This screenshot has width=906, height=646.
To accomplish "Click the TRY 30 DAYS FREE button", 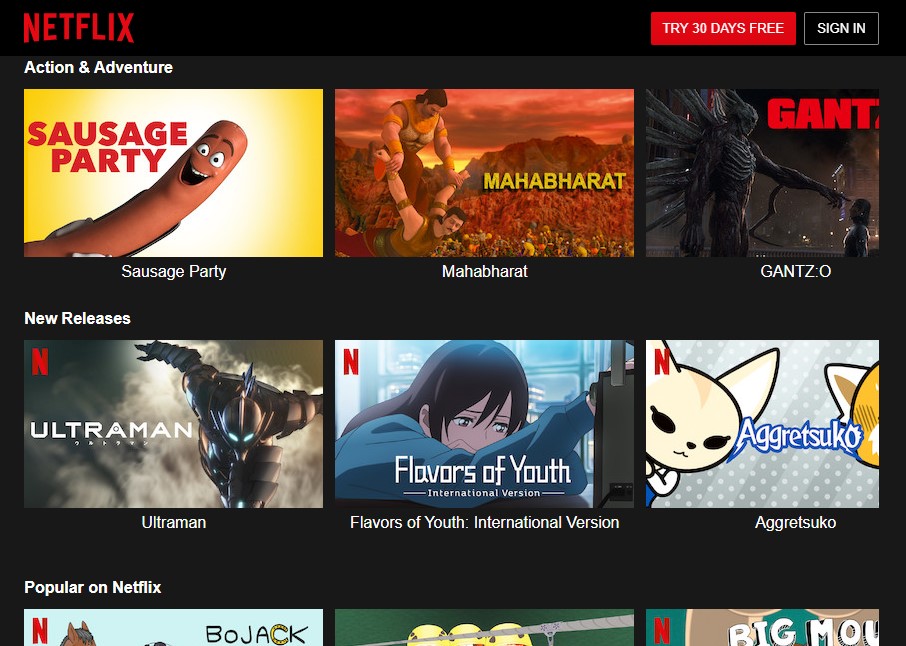I will [x=723, y=28].
